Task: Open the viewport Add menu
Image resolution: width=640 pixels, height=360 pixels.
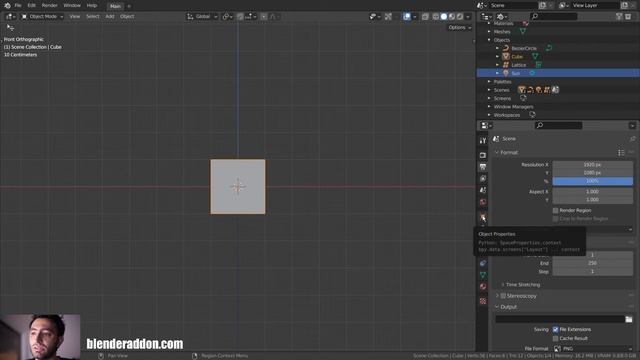Action: (x=110, y=16)
